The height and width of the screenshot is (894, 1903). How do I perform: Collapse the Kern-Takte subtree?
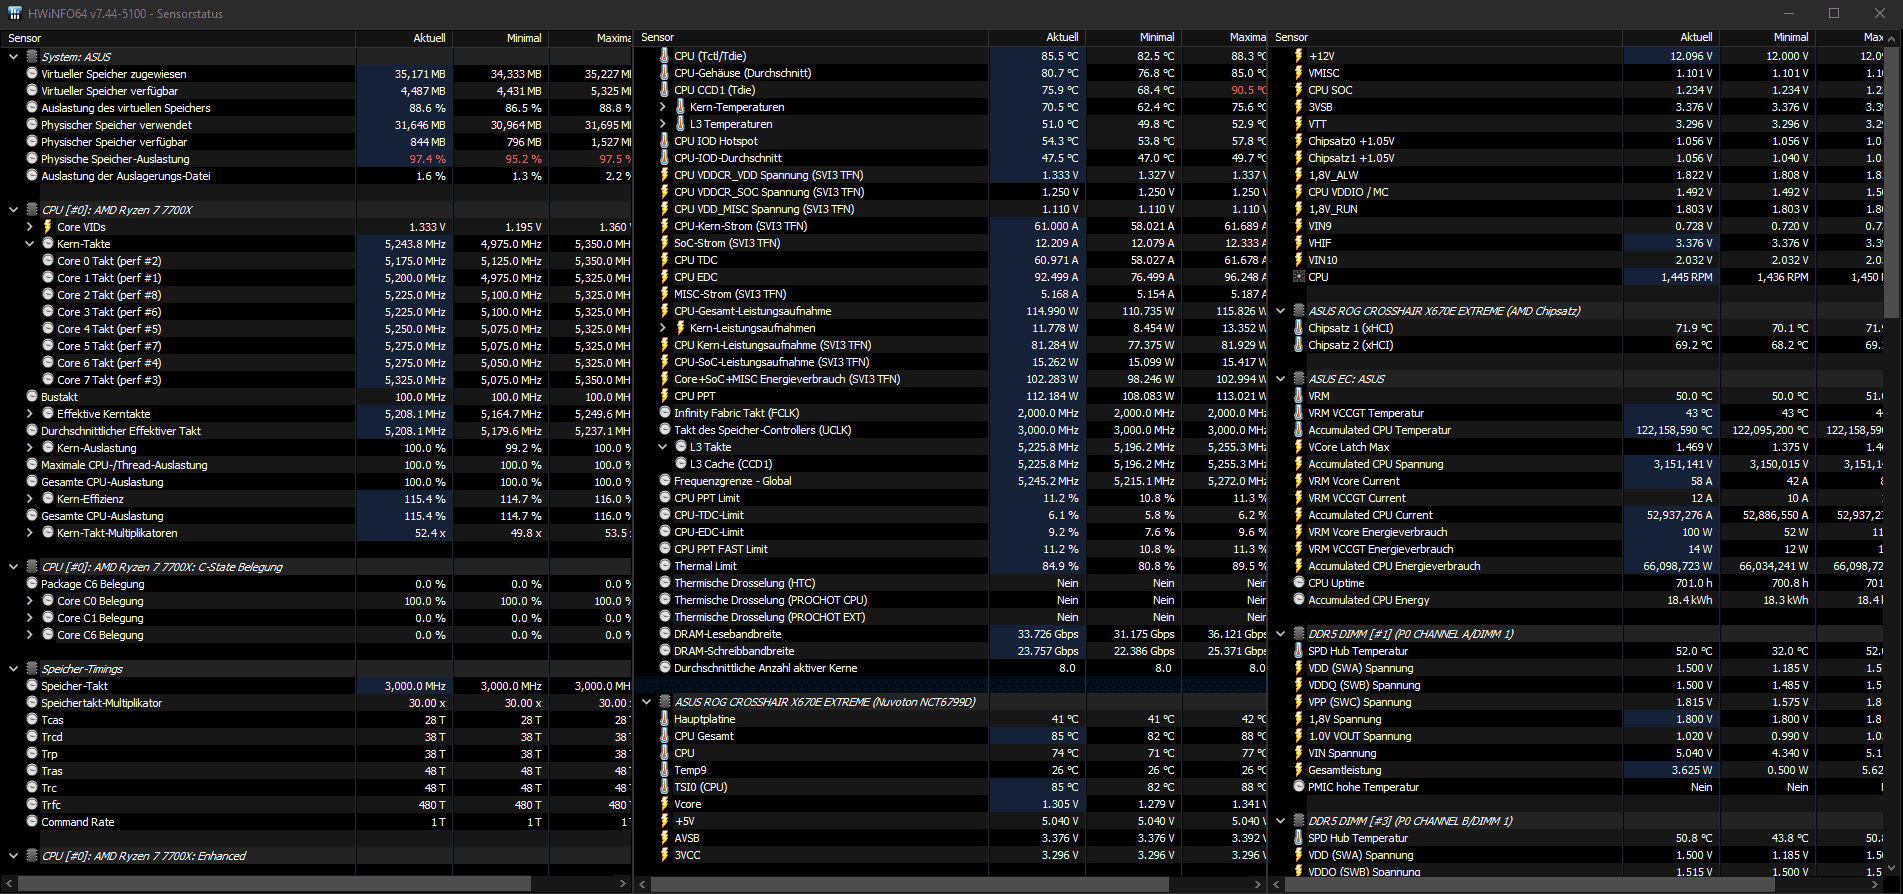pyautogui.click(x=30, y=244)
